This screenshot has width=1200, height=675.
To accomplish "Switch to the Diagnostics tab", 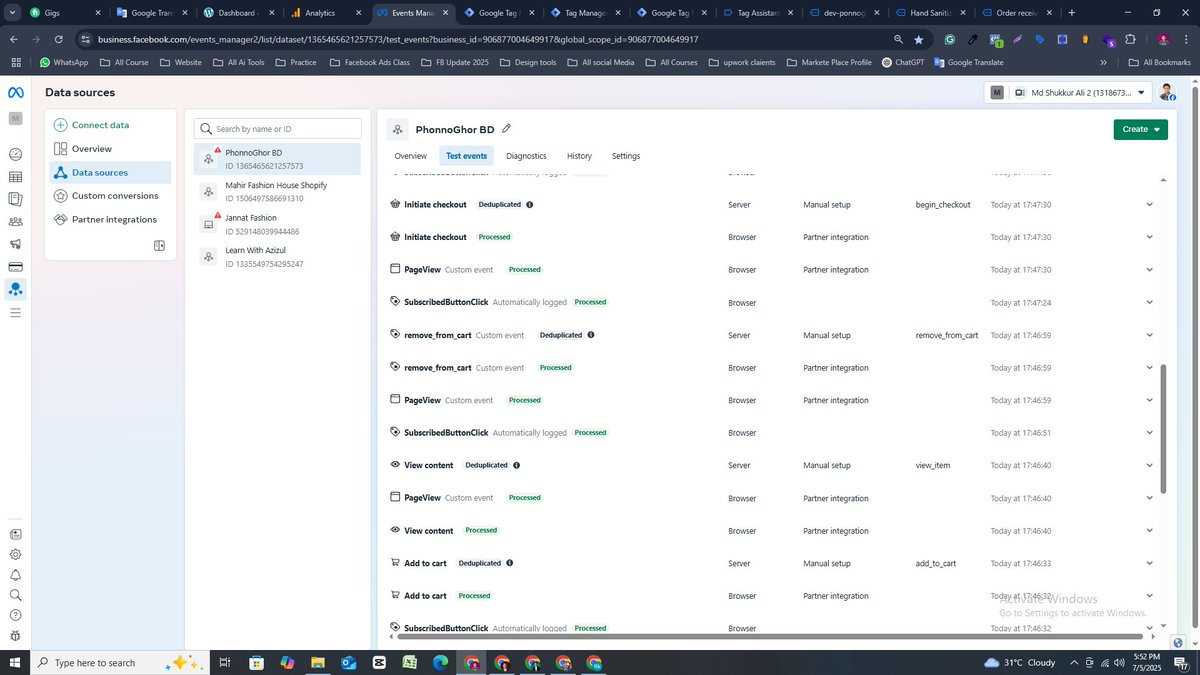I will tap(526, 156).
